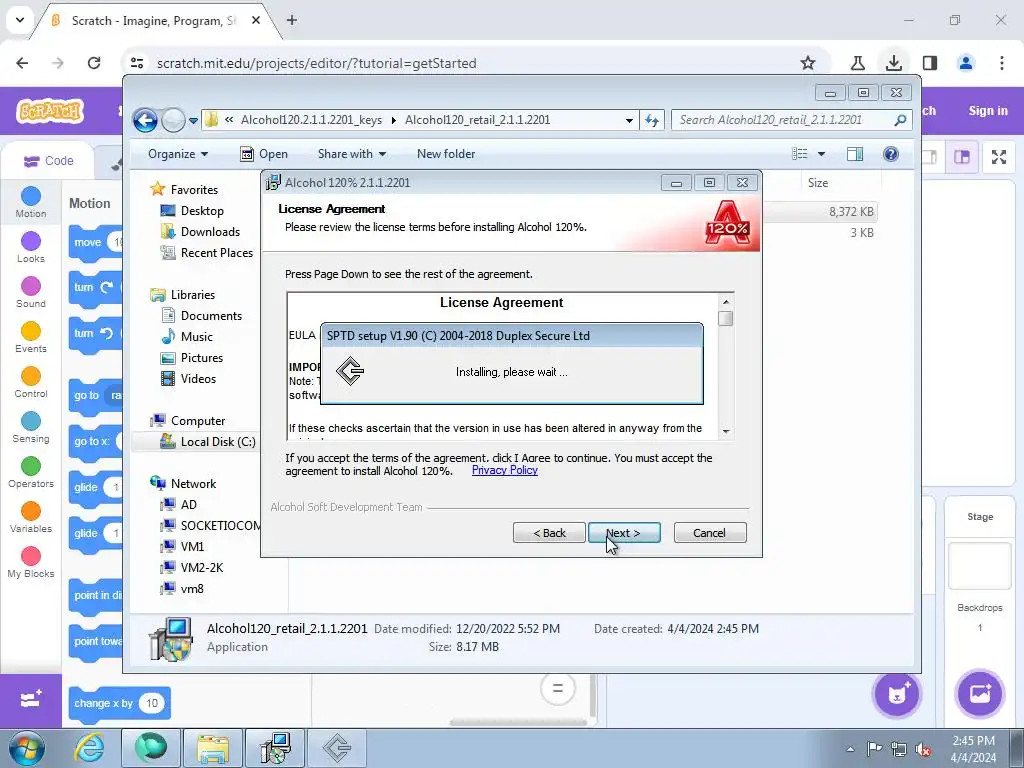Select the Events block category
The width and height of the screenshot is (1024, 768).
31,338
